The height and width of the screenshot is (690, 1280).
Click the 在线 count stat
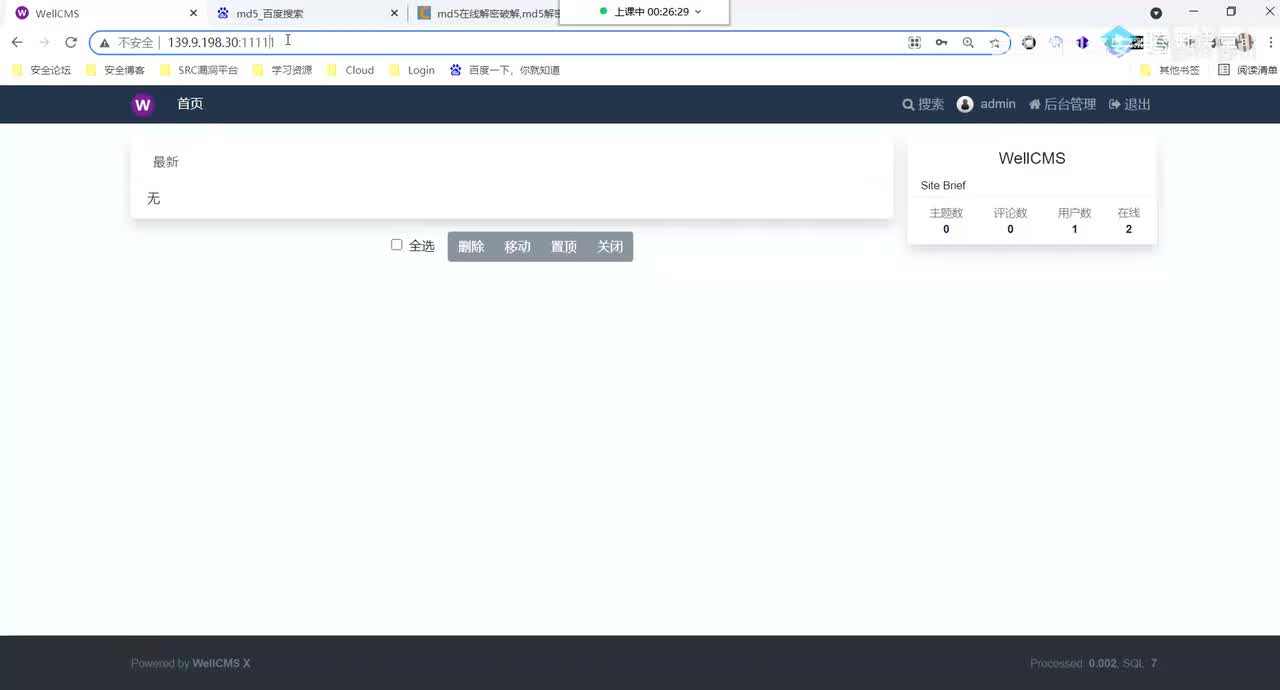point(1129,221)
